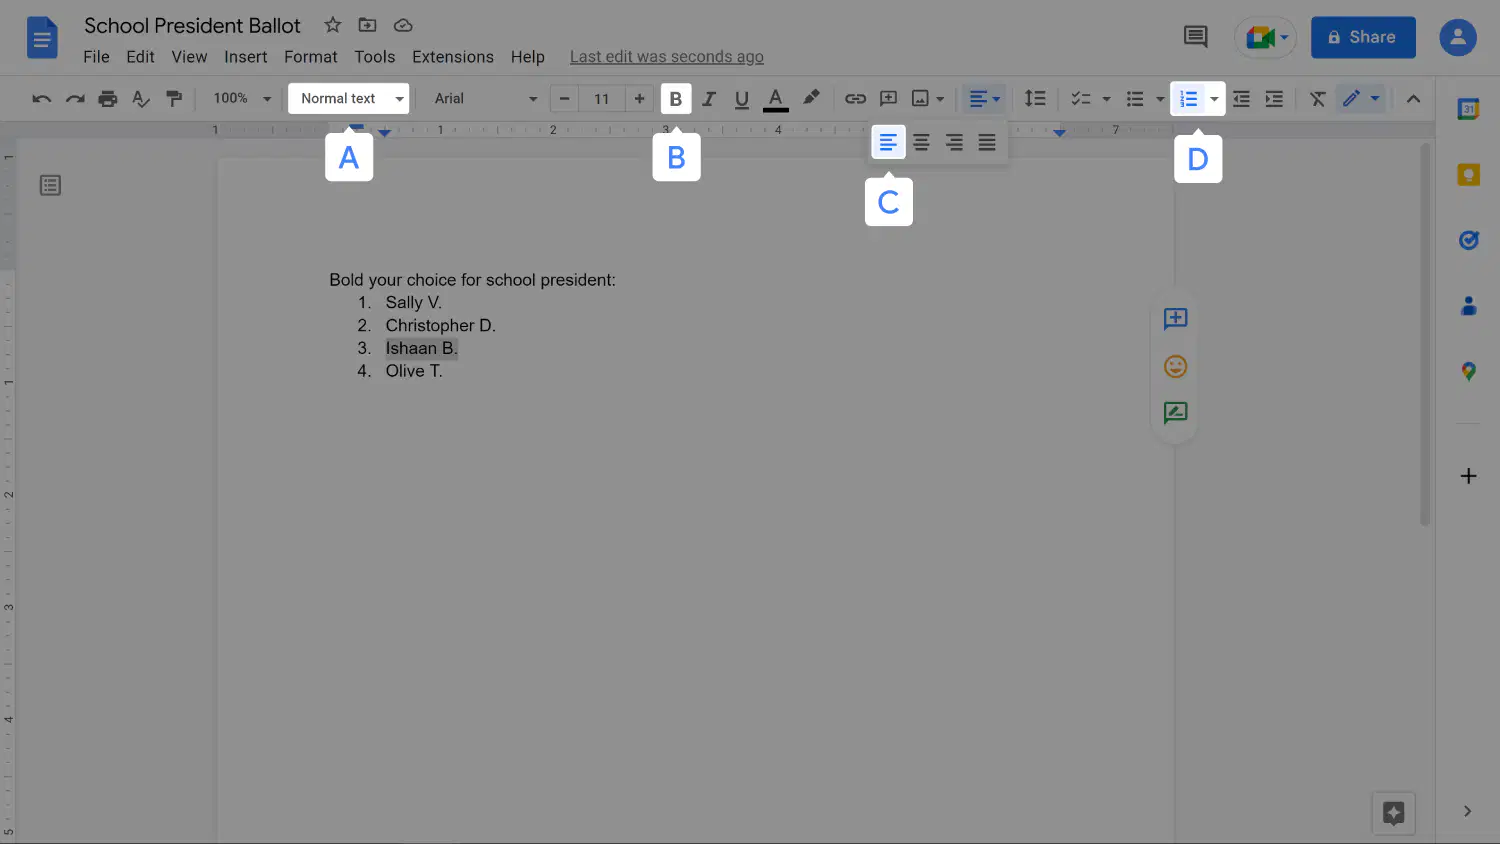Open the Format menu
1500x844 pixels.
pos(311,57)
